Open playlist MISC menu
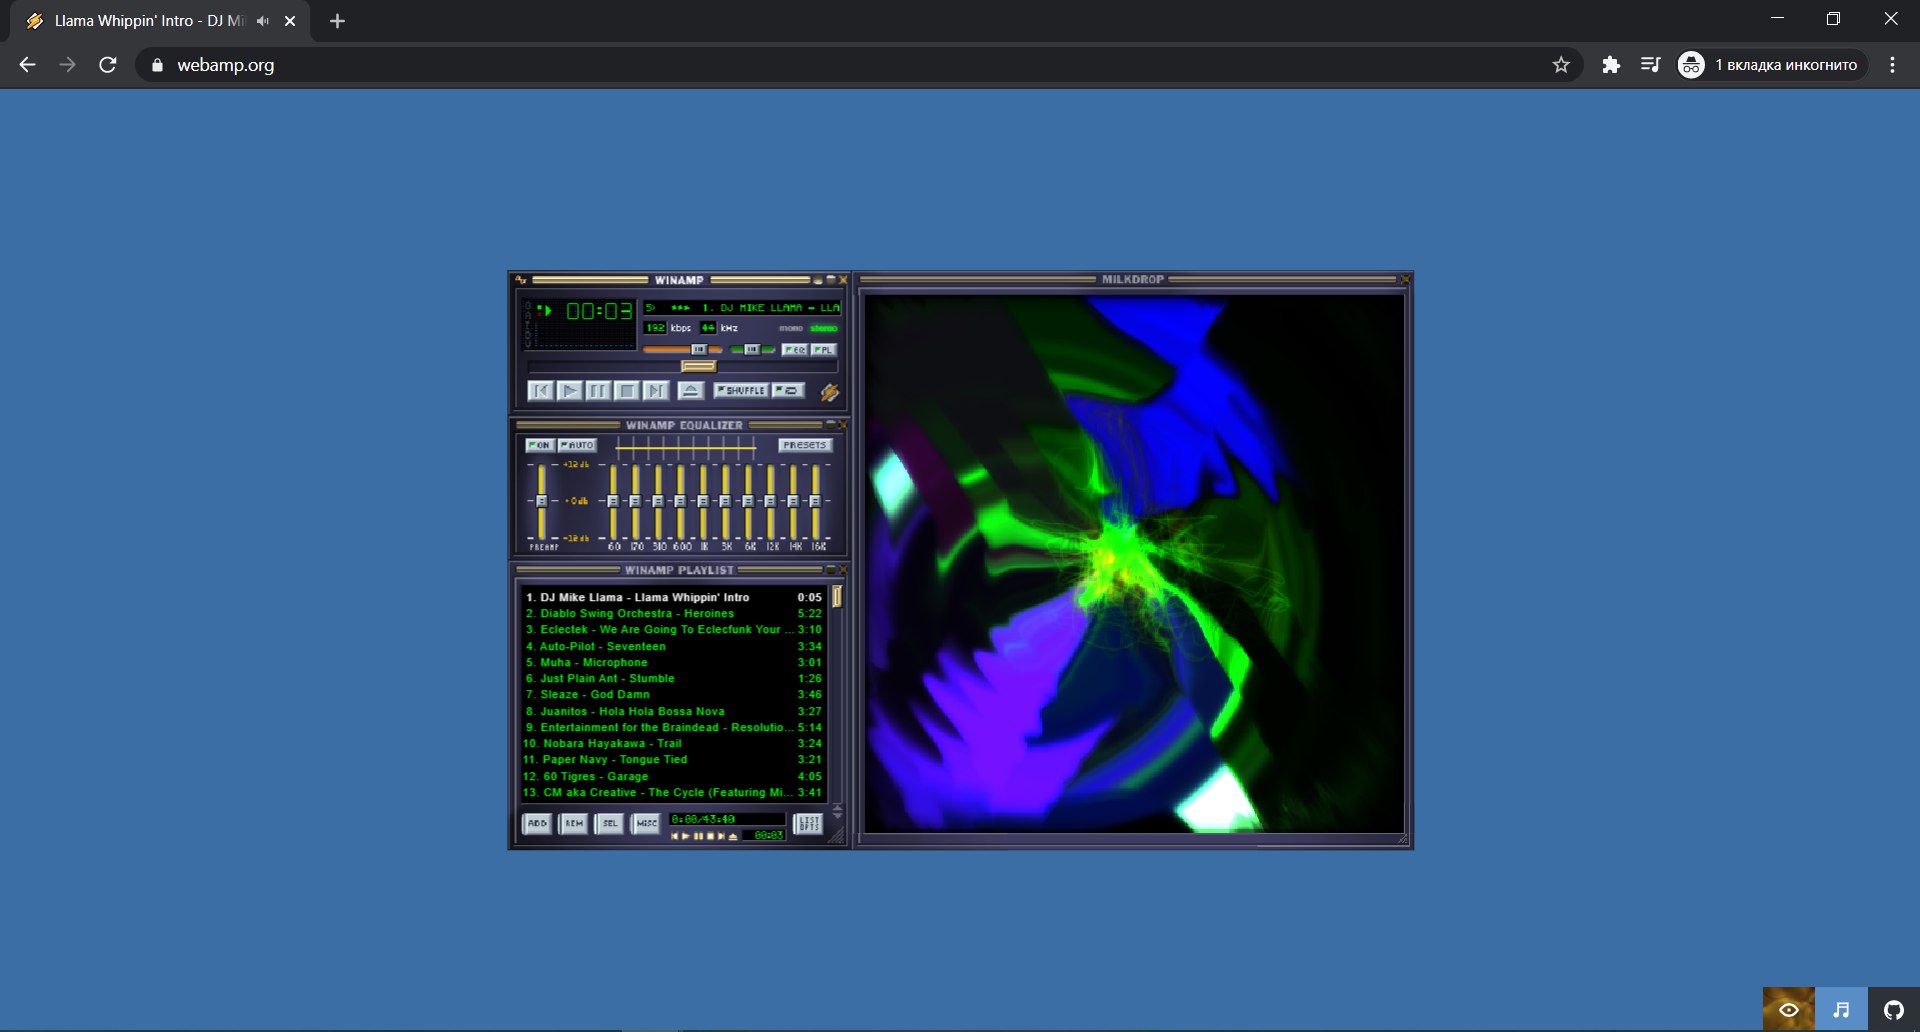The image size is (1920, 1032). tap(646, 823)
